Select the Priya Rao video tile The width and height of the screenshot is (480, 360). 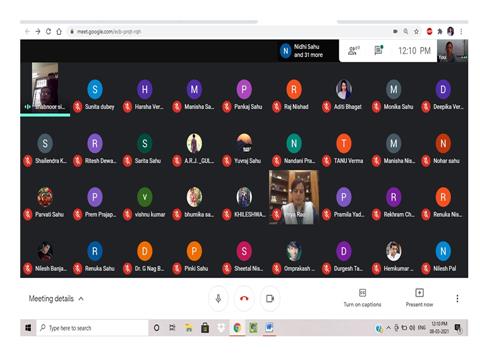pos(294,197)
